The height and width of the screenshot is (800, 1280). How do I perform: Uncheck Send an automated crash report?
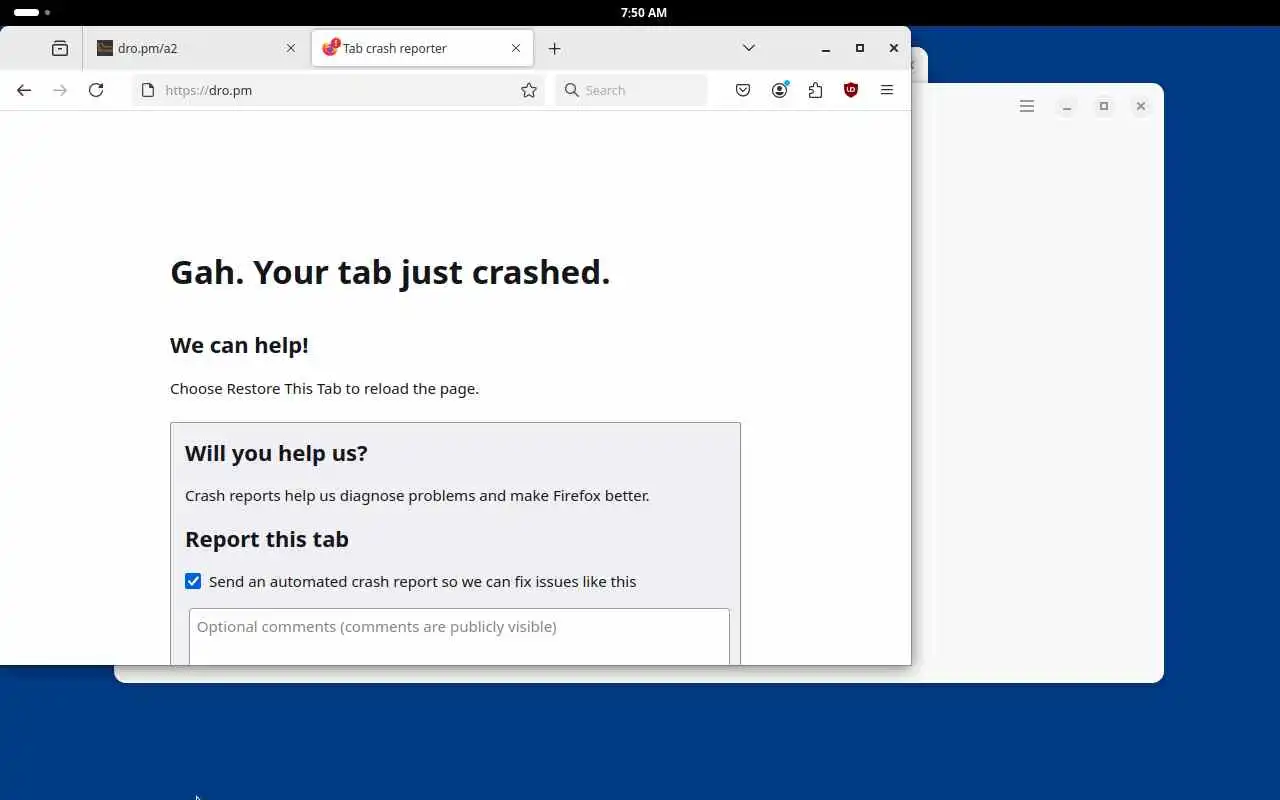pyautogui.click(x=193, y=581)
